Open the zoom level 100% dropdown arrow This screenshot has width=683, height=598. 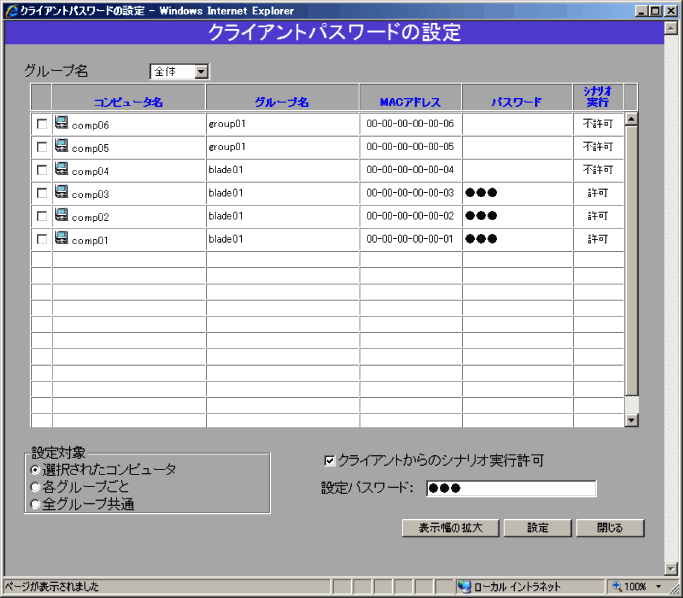[659, 587]
